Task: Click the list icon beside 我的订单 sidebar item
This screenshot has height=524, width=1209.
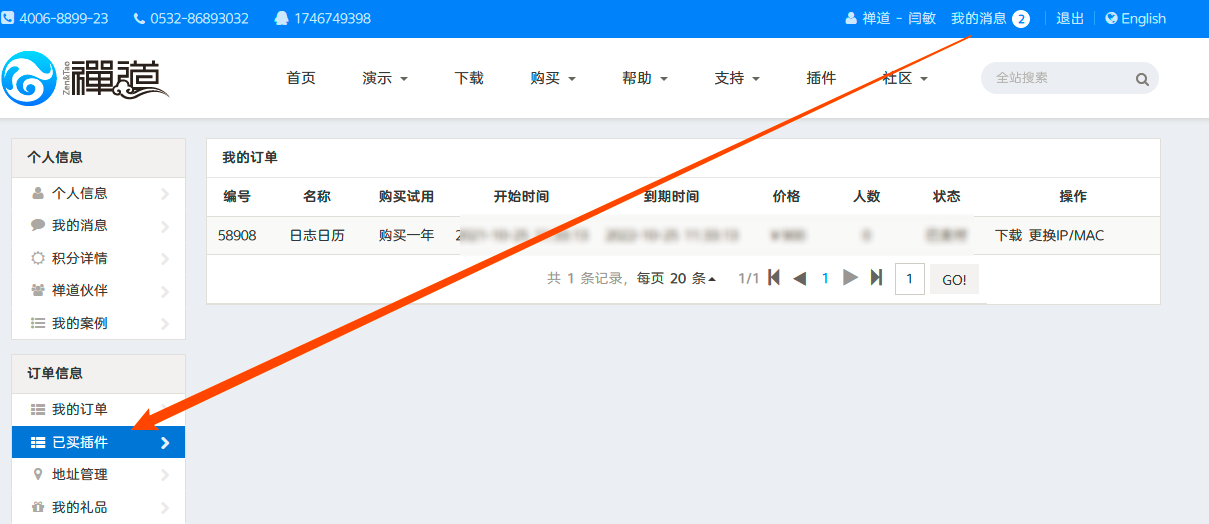Action: click(x=38, y=409)
